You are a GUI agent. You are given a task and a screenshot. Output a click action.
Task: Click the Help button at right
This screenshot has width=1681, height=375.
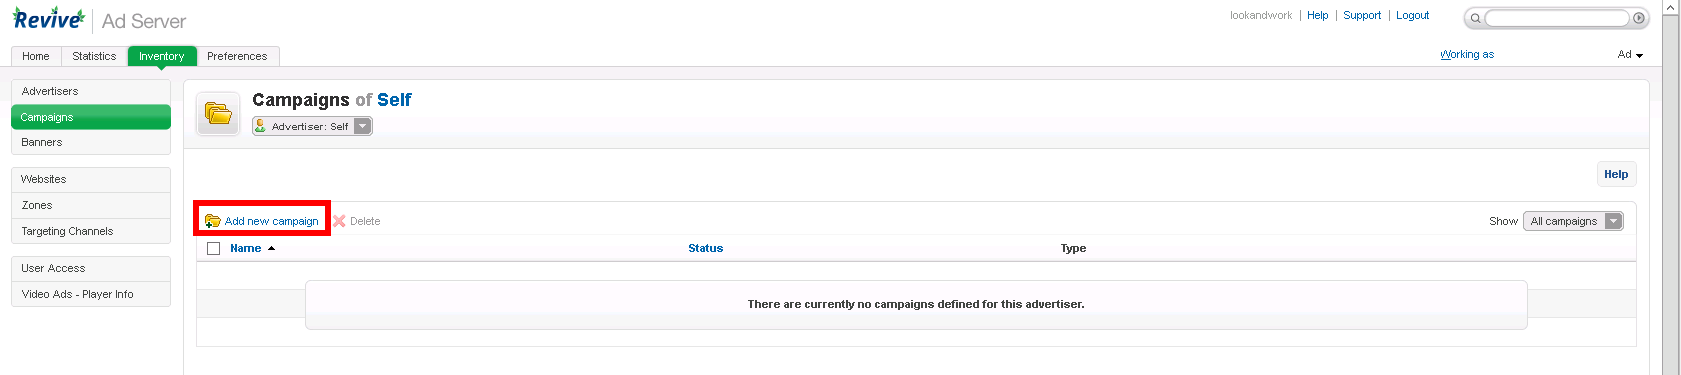(1616, 174)
